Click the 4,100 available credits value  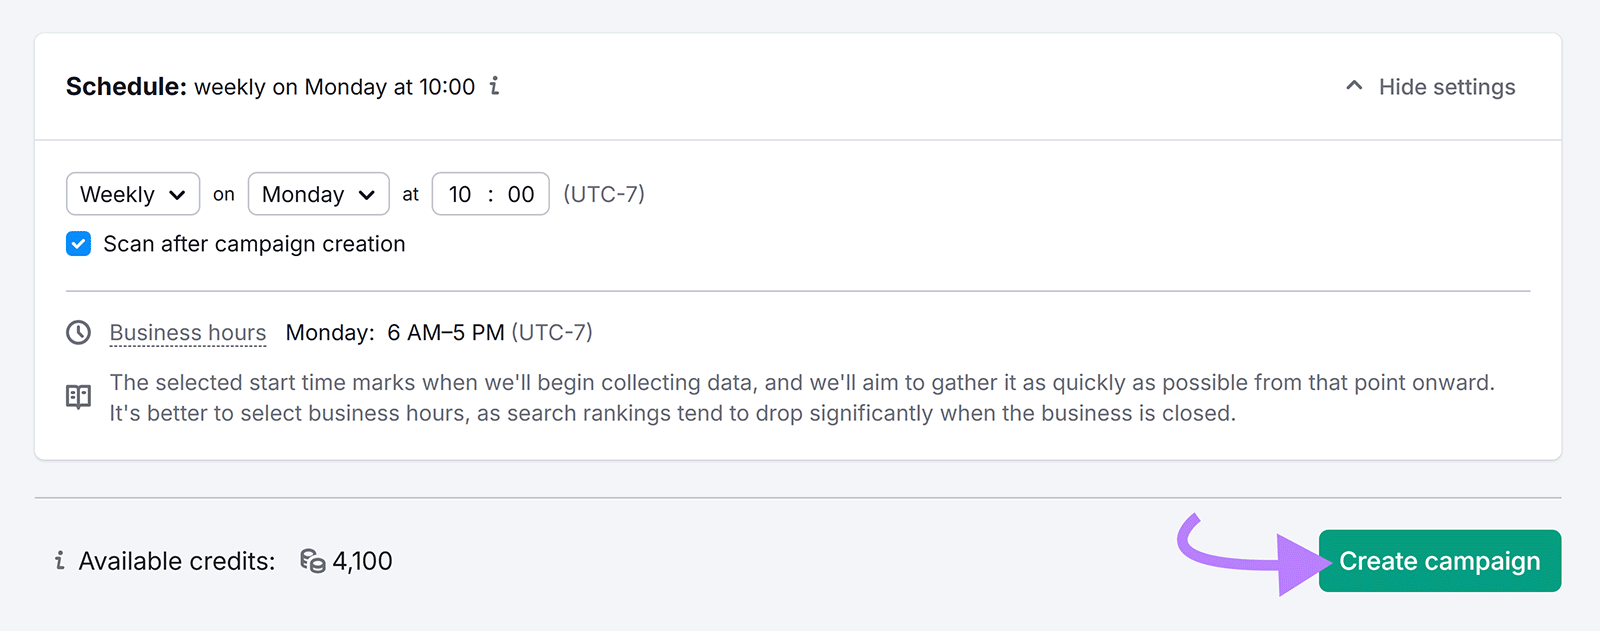click(362, 561)
